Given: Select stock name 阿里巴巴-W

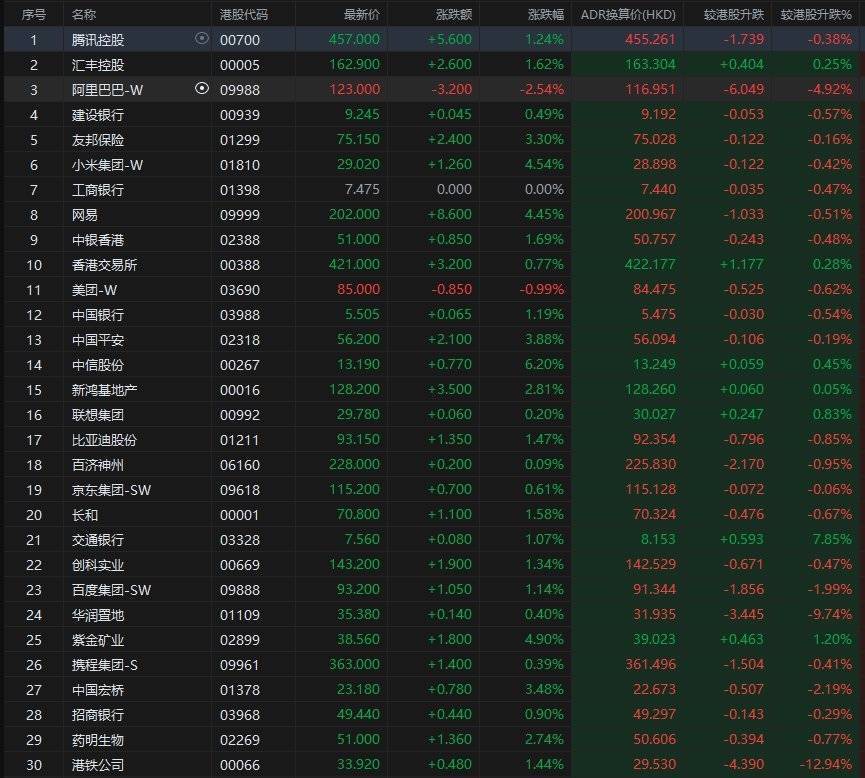Looking at the screenshot, I should point(107,90).
